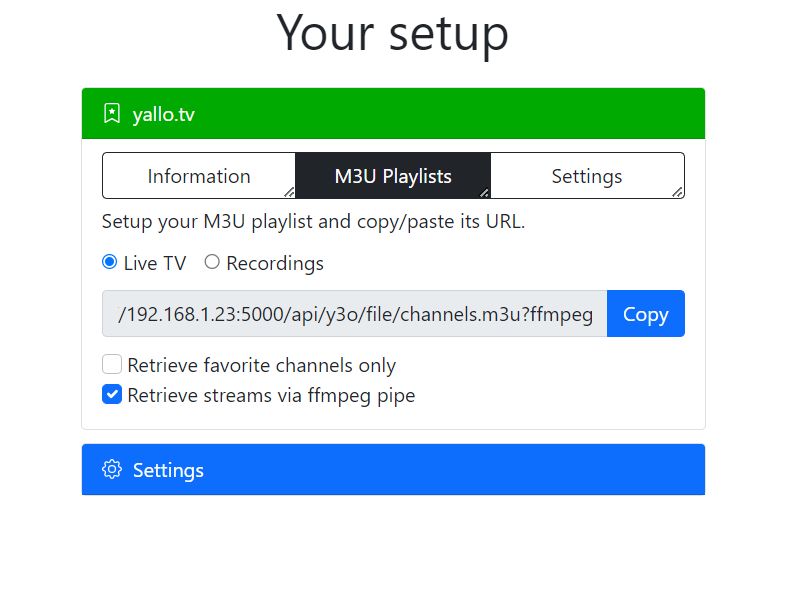Click the yallo.tv title text

[164, 115]
